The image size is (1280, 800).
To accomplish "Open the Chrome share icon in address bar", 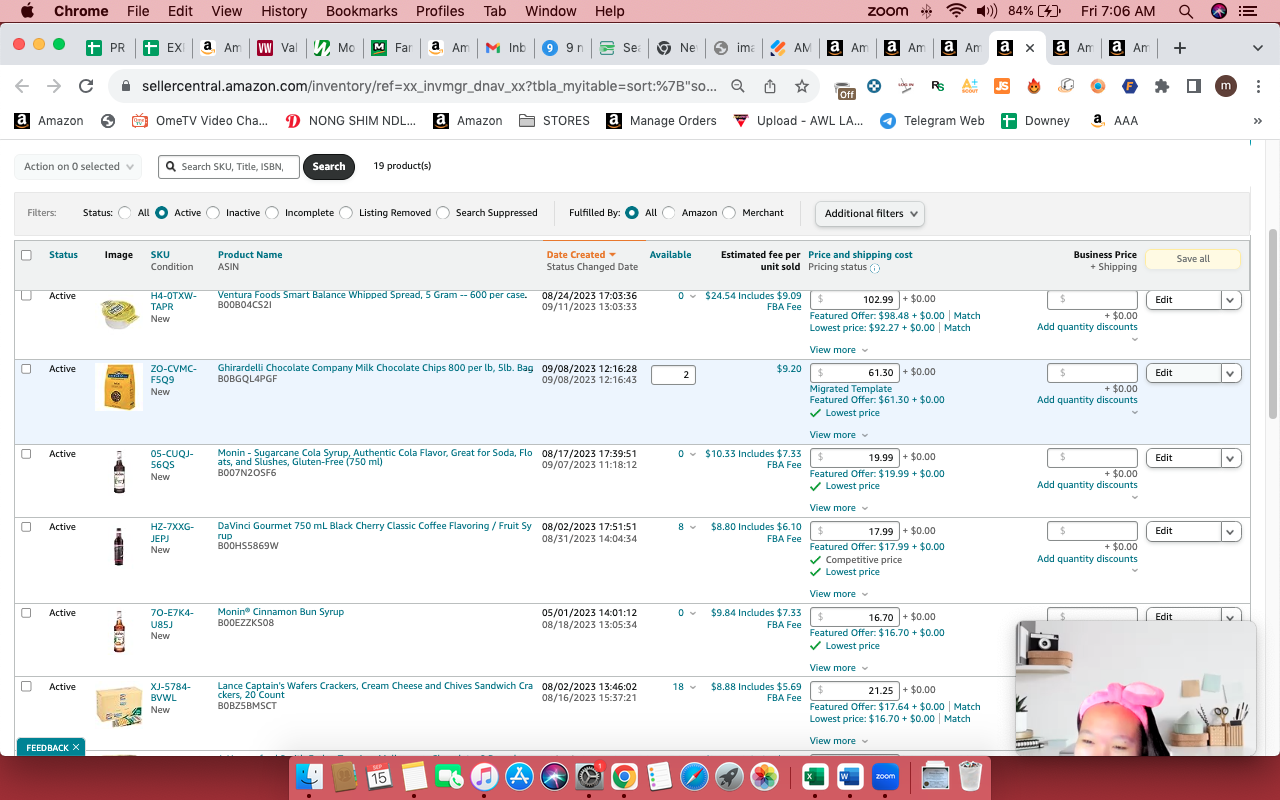I will 770,86.
